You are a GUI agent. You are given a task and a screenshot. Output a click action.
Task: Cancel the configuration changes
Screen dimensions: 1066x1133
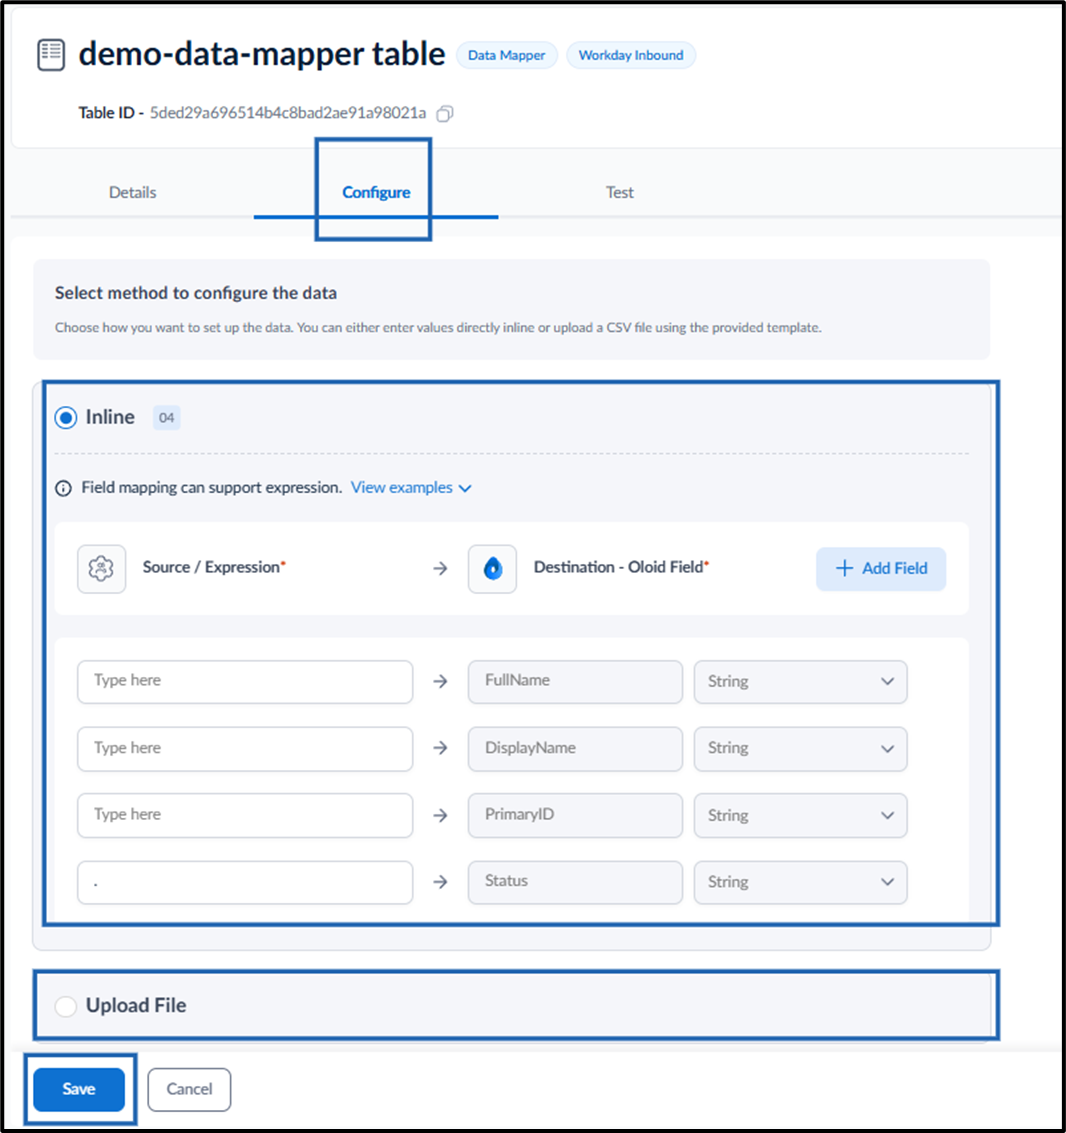click(x=189, y=1089)
